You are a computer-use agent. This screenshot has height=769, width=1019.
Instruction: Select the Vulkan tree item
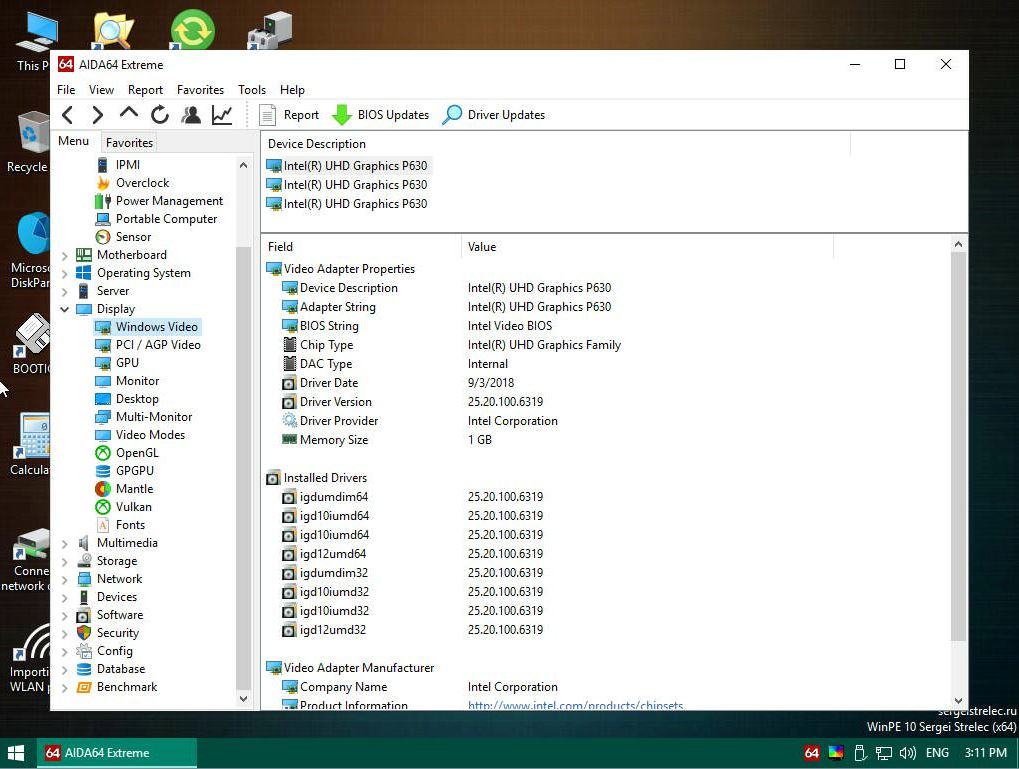tap(133, 506)
